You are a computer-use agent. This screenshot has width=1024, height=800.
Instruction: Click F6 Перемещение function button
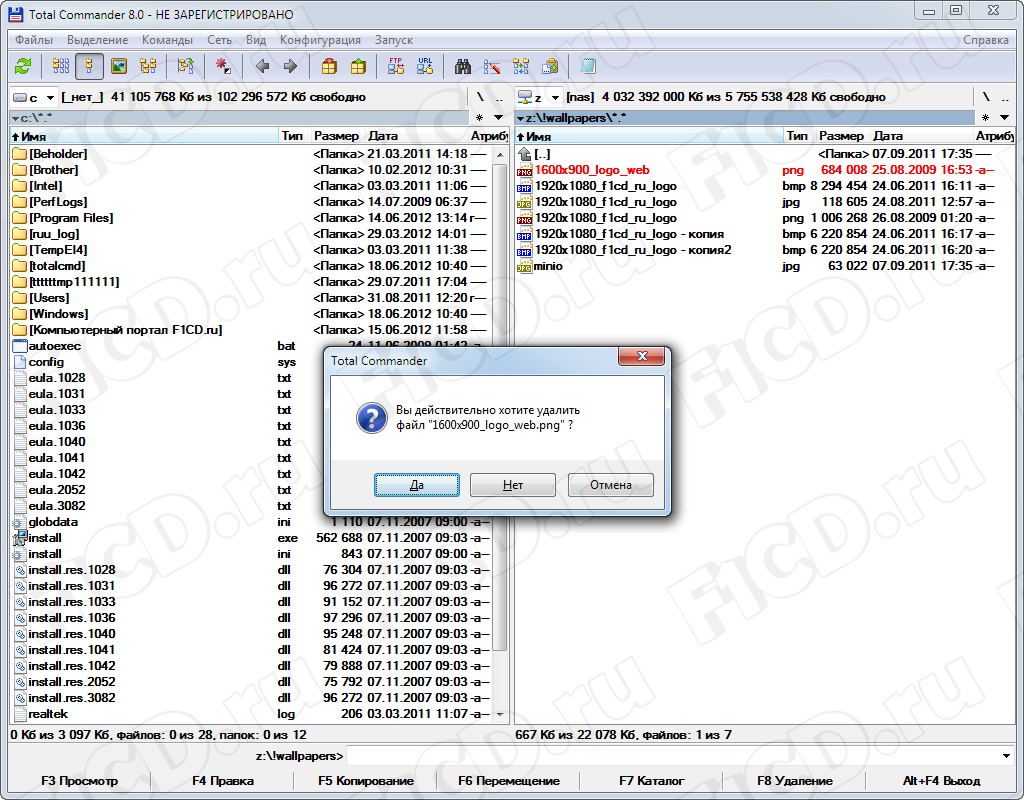coord(509,780)
